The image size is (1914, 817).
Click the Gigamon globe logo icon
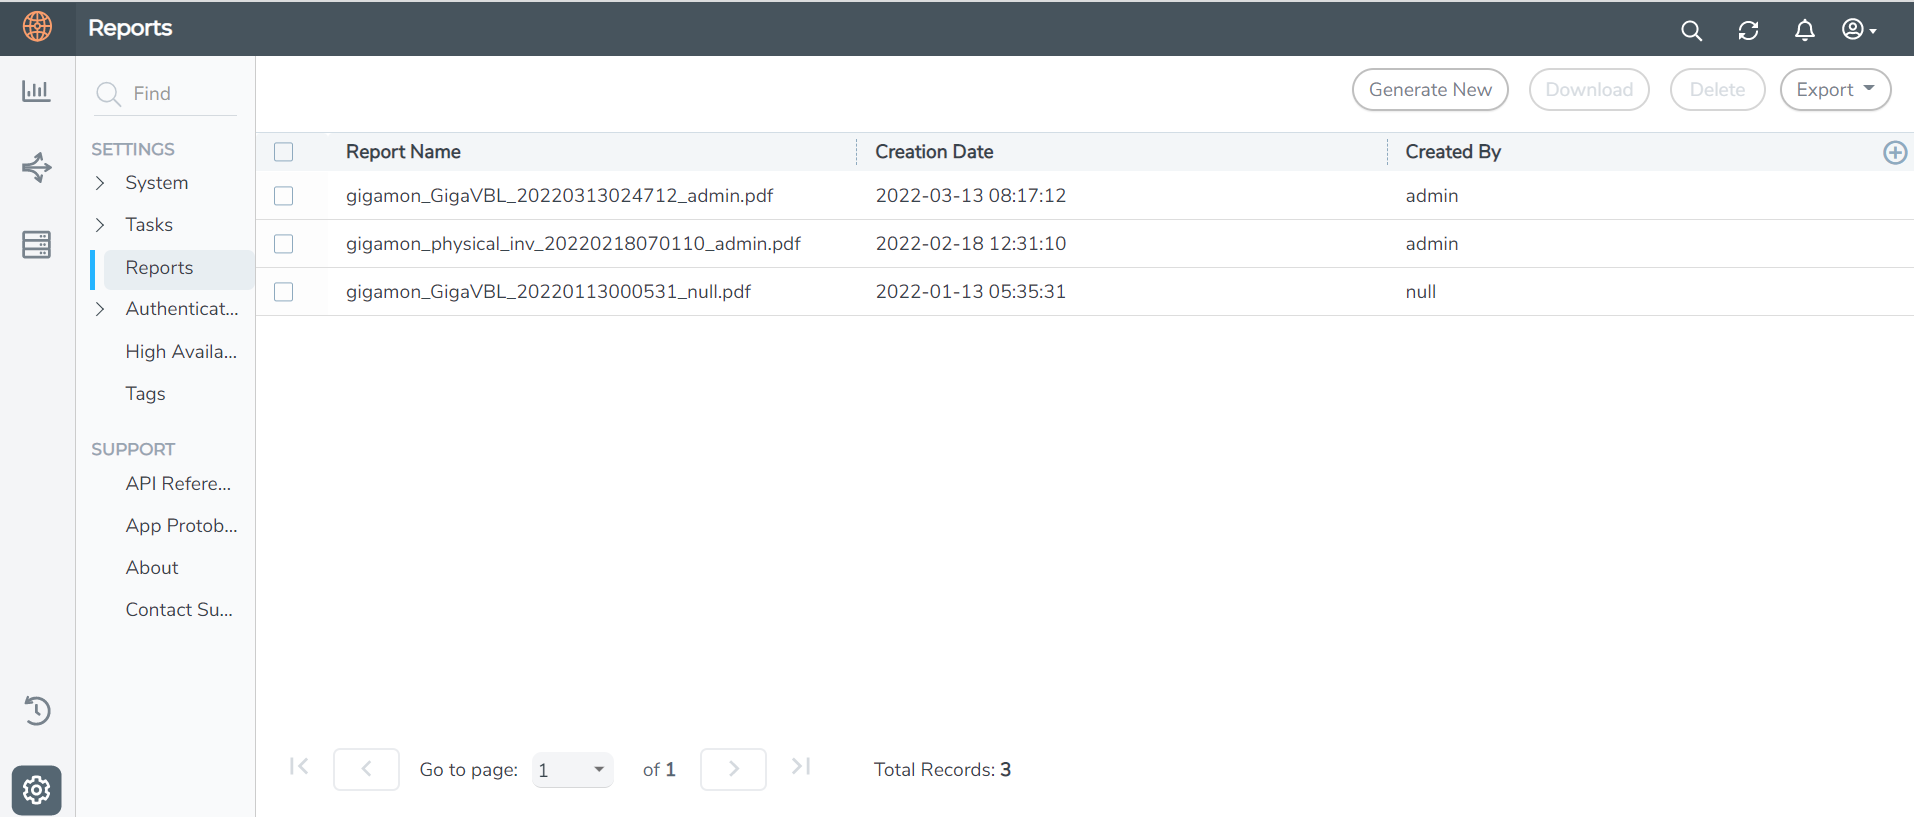point(37,27)
